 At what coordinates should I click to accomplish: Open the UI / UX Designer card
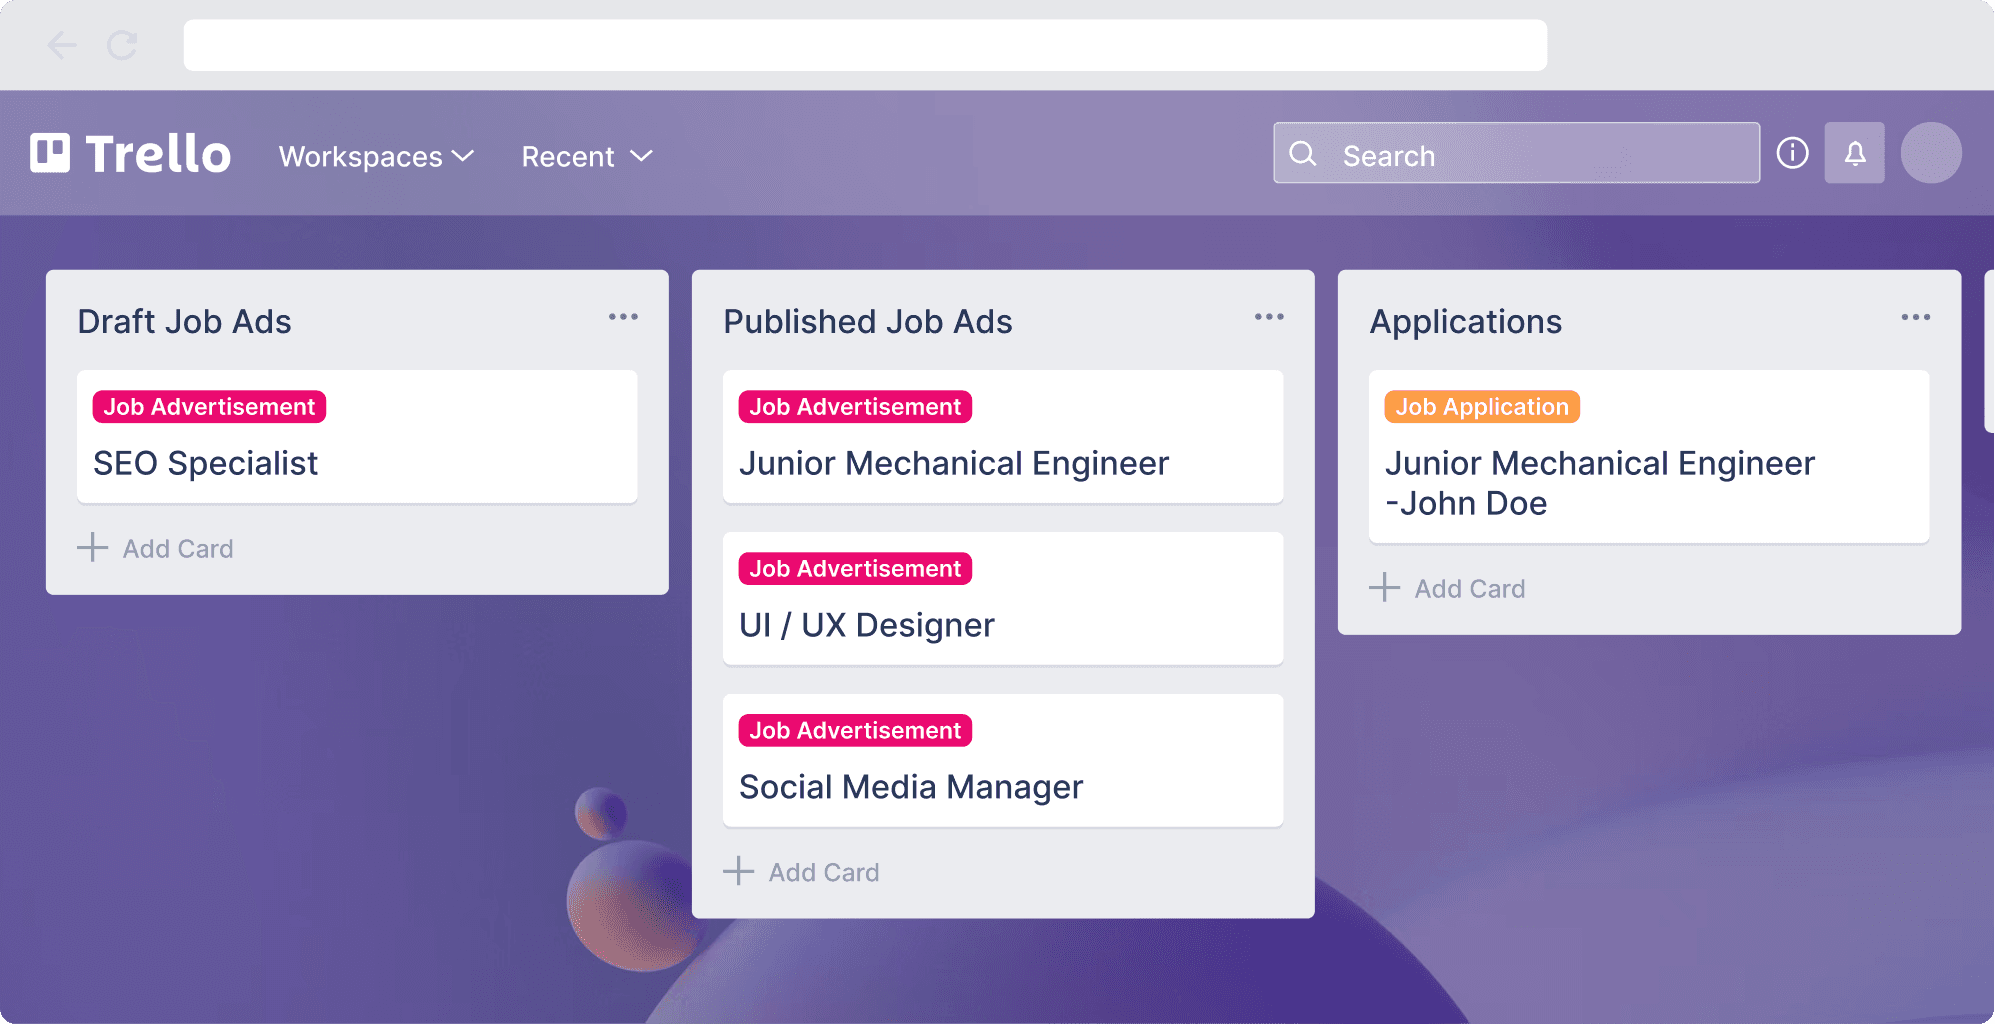1003,599
